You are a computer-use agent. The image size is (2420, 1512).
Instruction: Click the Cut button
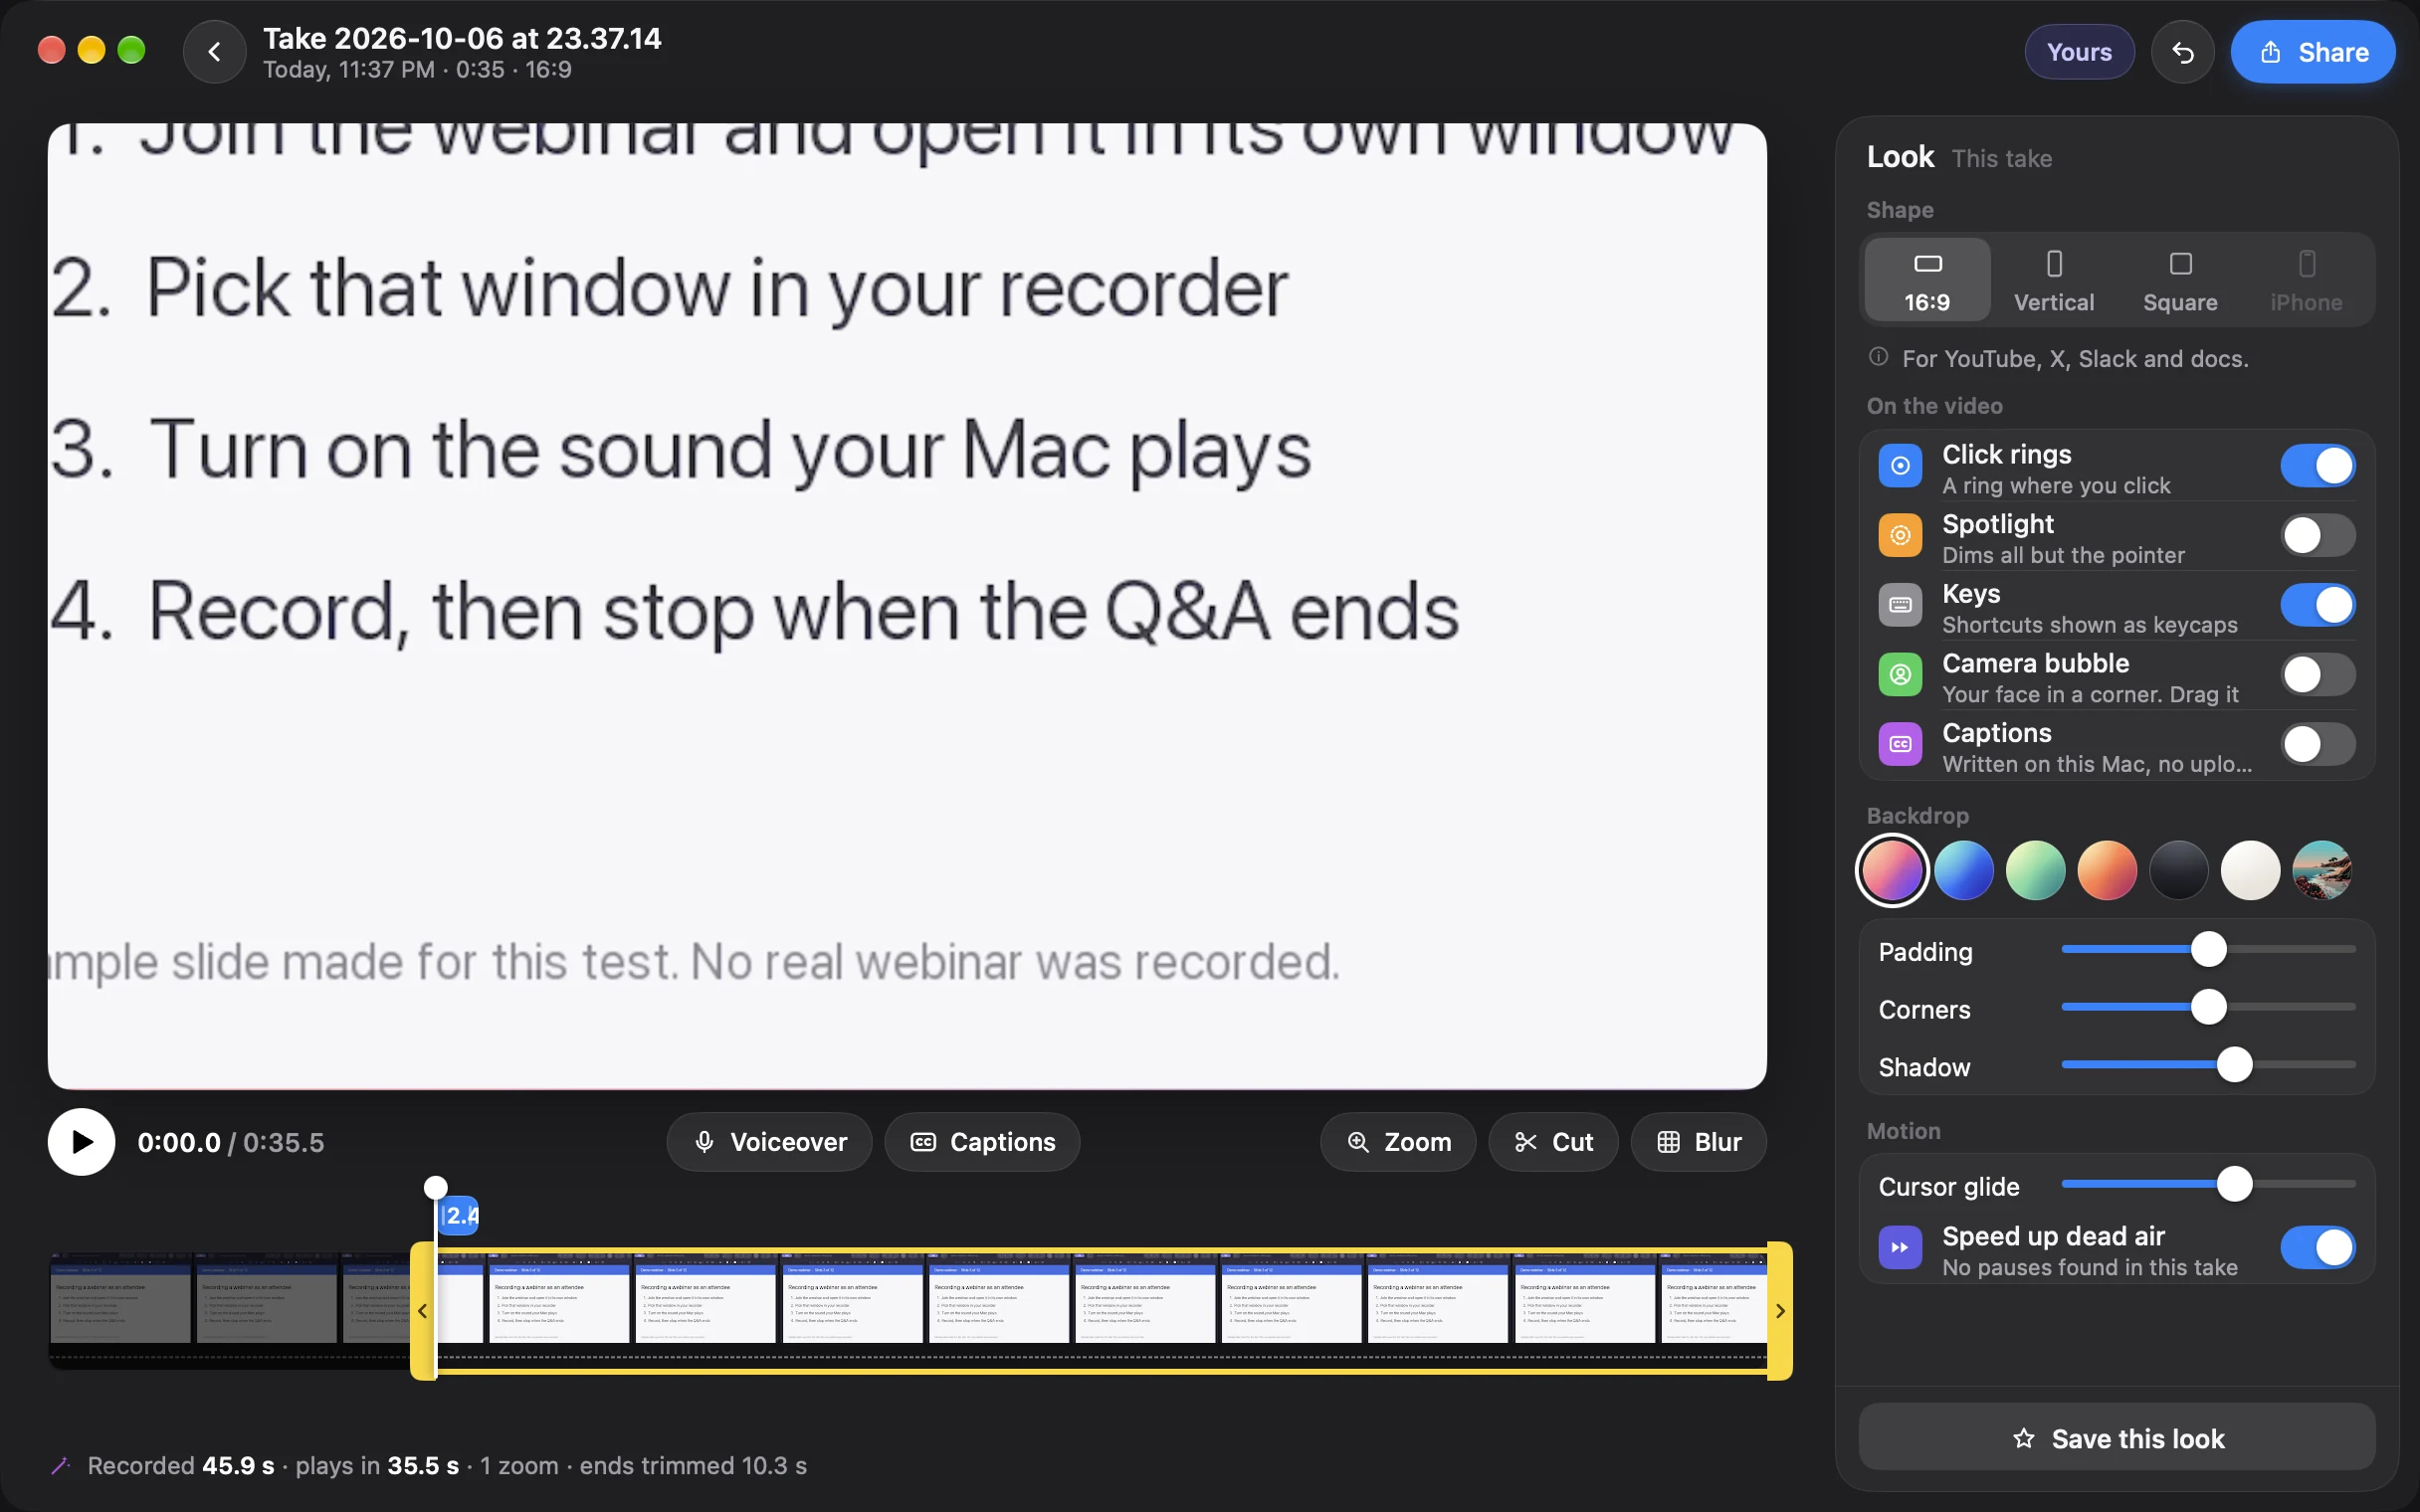pos(1553,1142)
